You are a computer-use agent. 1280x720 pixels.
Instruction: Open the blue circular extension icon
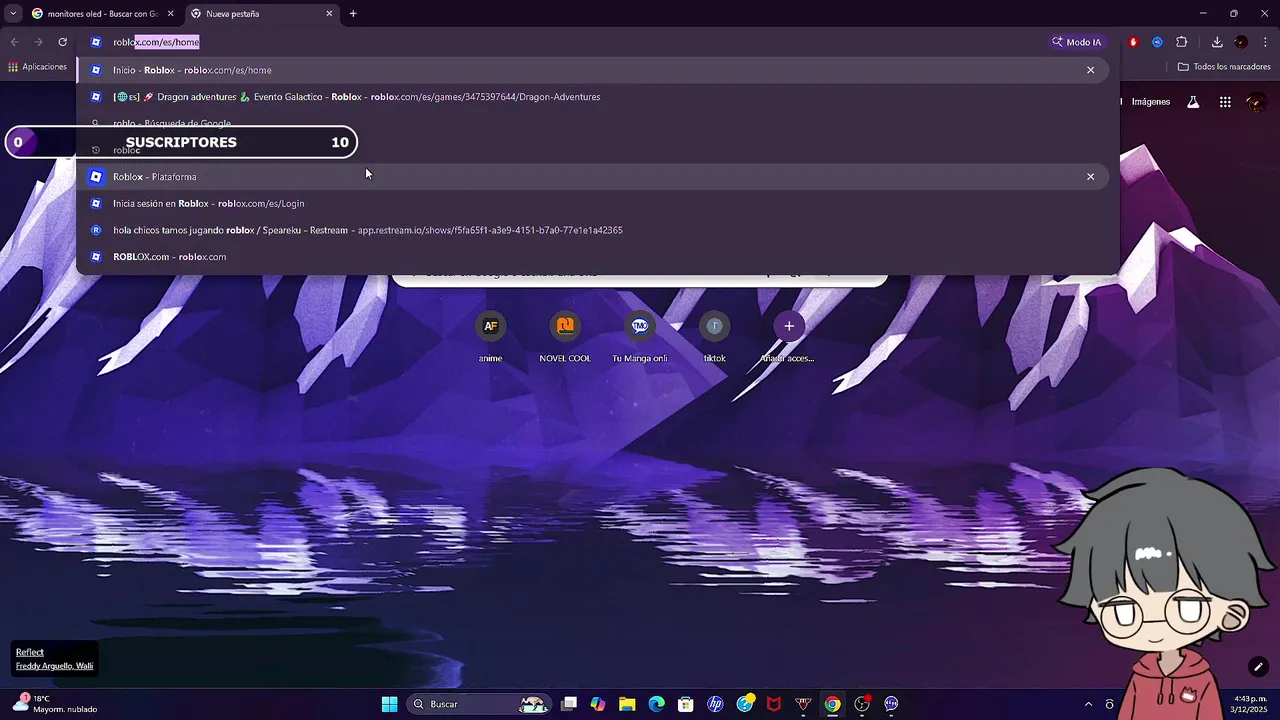tap(1157, 42)
